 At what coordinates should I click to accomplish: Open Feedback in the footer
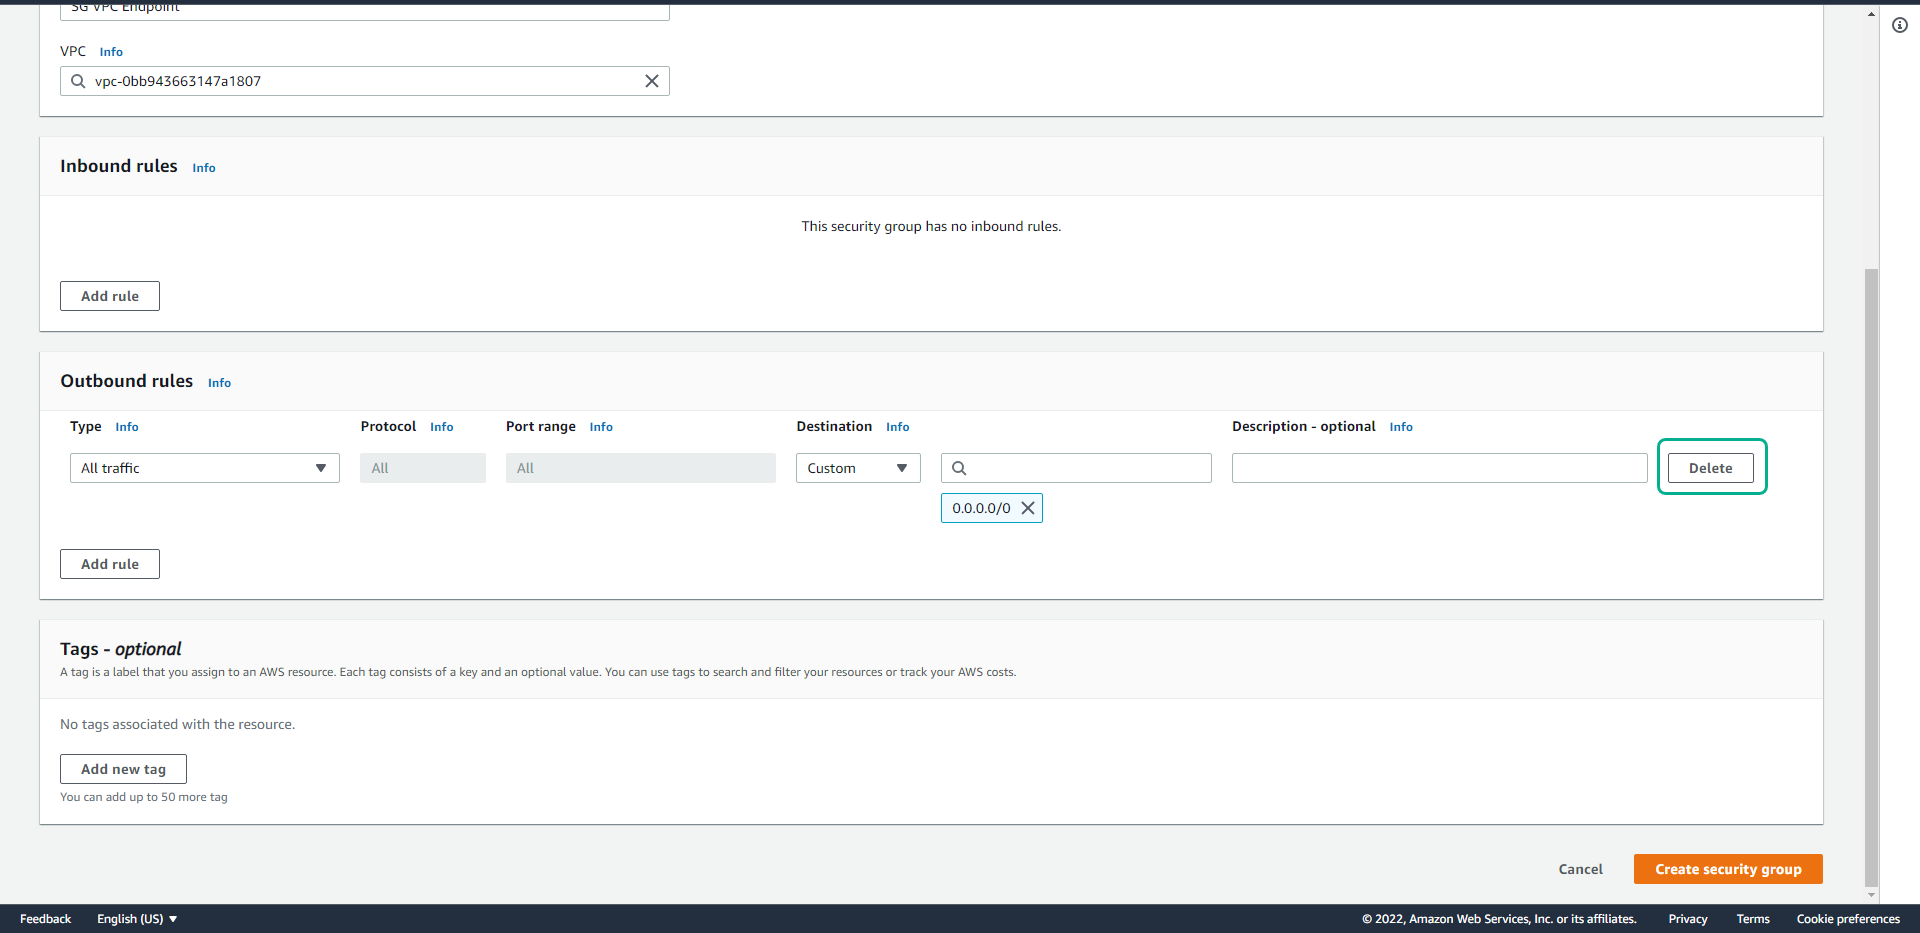(45, 919)
